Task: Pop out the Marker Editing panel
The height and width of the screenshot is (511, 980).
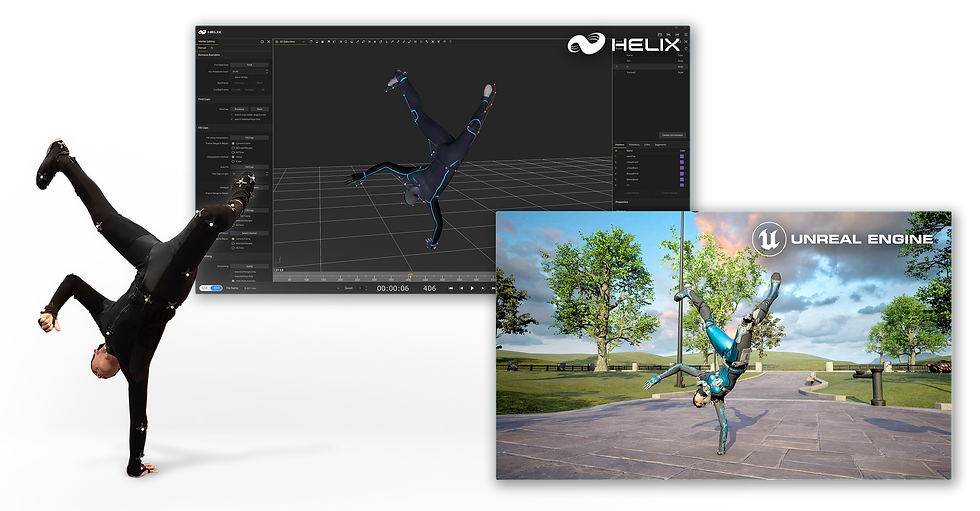Action: 262,41
